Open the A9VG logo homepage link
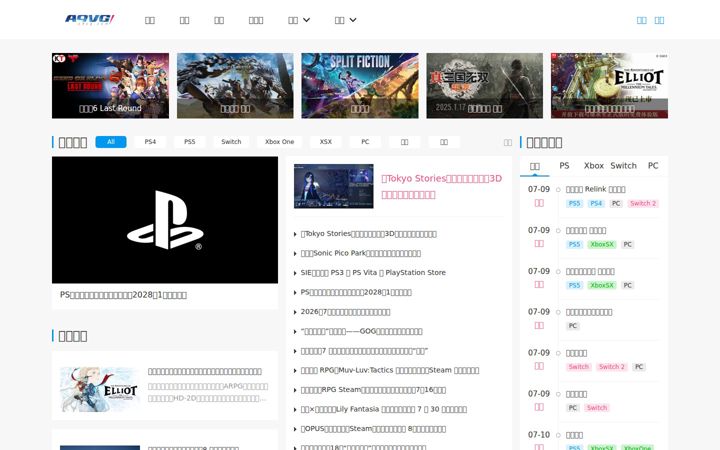 pyautogui.click(x=90, y=19)
